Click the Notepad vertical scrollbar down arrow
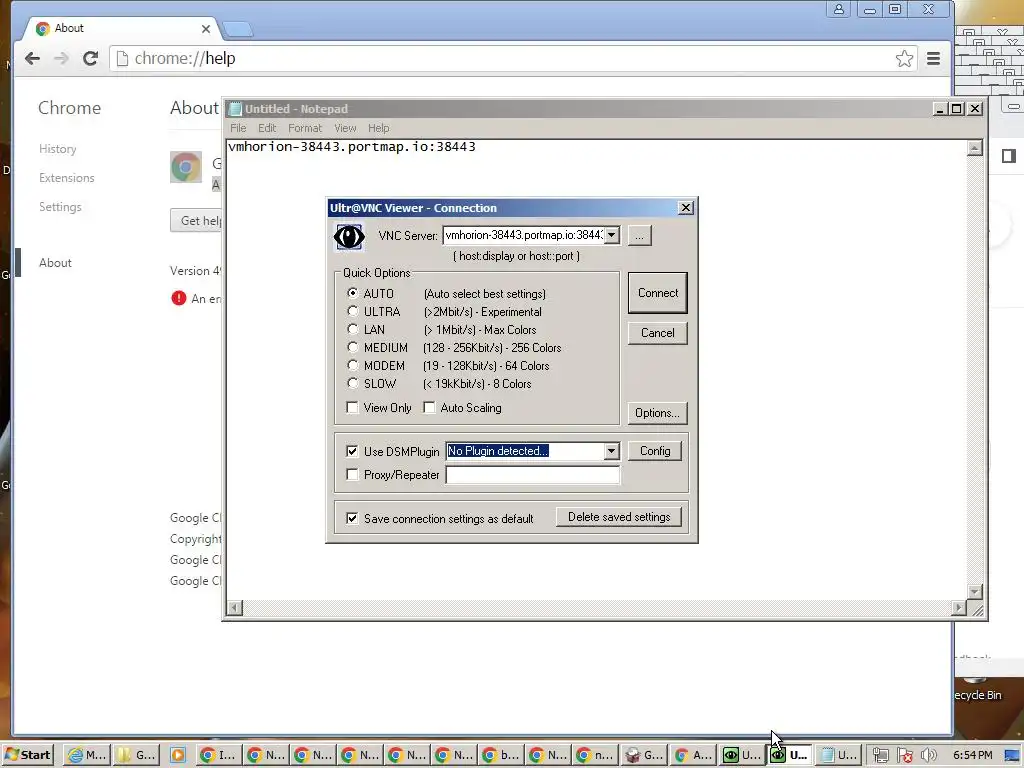Screen dimensions: 1024x768 click(974, 592)
